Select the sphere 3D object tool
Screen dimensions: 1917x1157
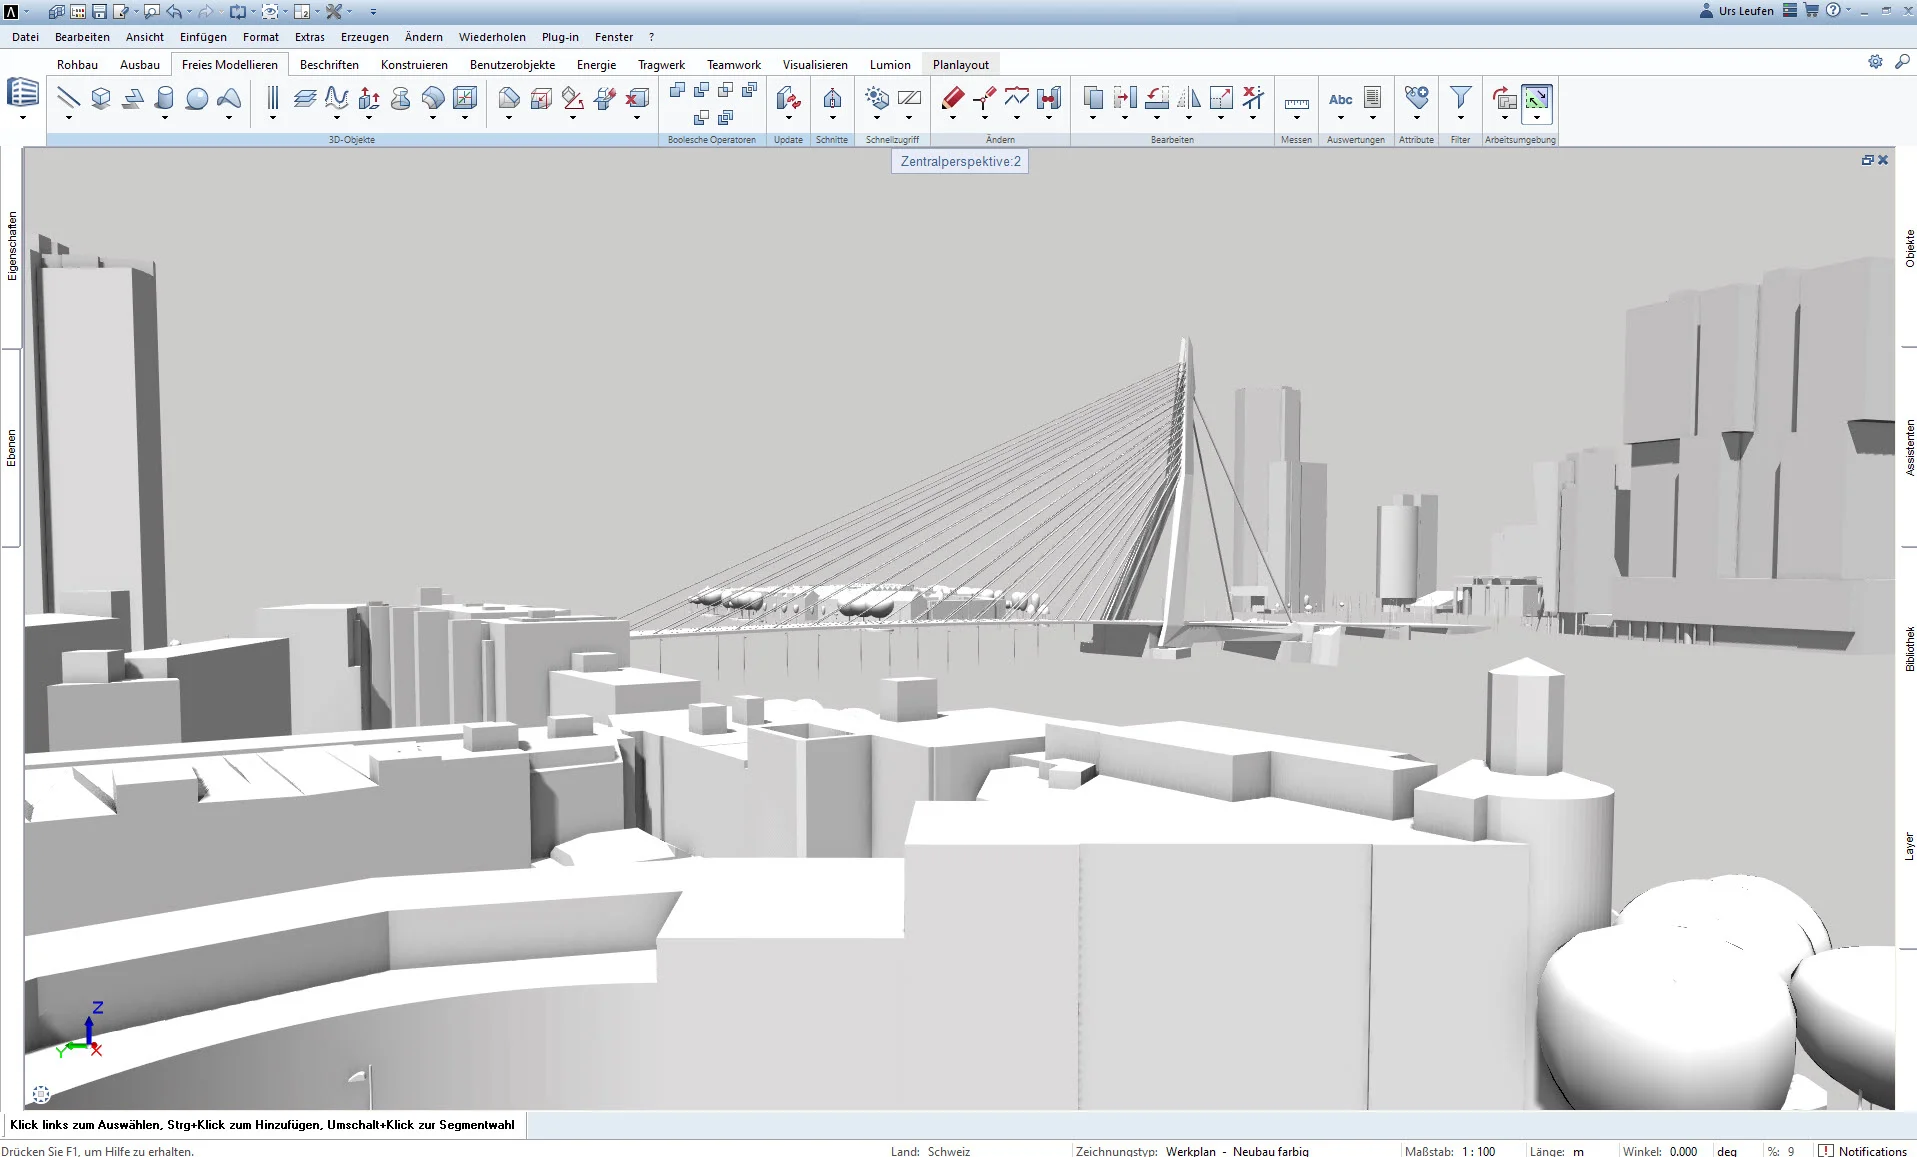tap(197, 98)
